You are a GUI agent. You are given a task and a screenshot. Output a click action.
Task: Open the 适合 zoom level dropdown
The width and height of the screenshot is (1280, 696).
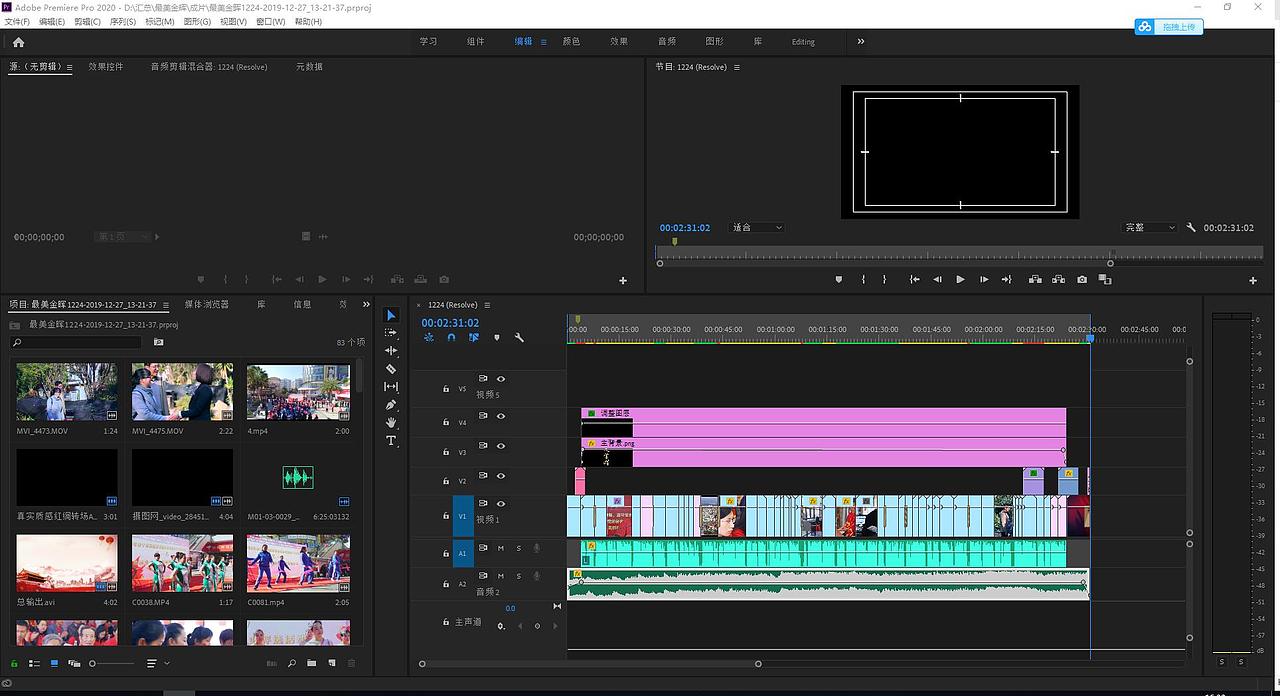tap(757, 228)
